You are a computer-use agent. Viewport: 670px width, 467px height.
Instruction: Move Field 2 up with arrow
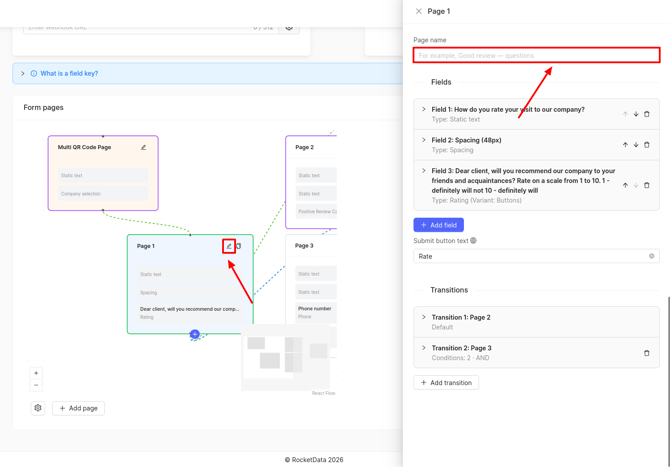coord(625,145)
